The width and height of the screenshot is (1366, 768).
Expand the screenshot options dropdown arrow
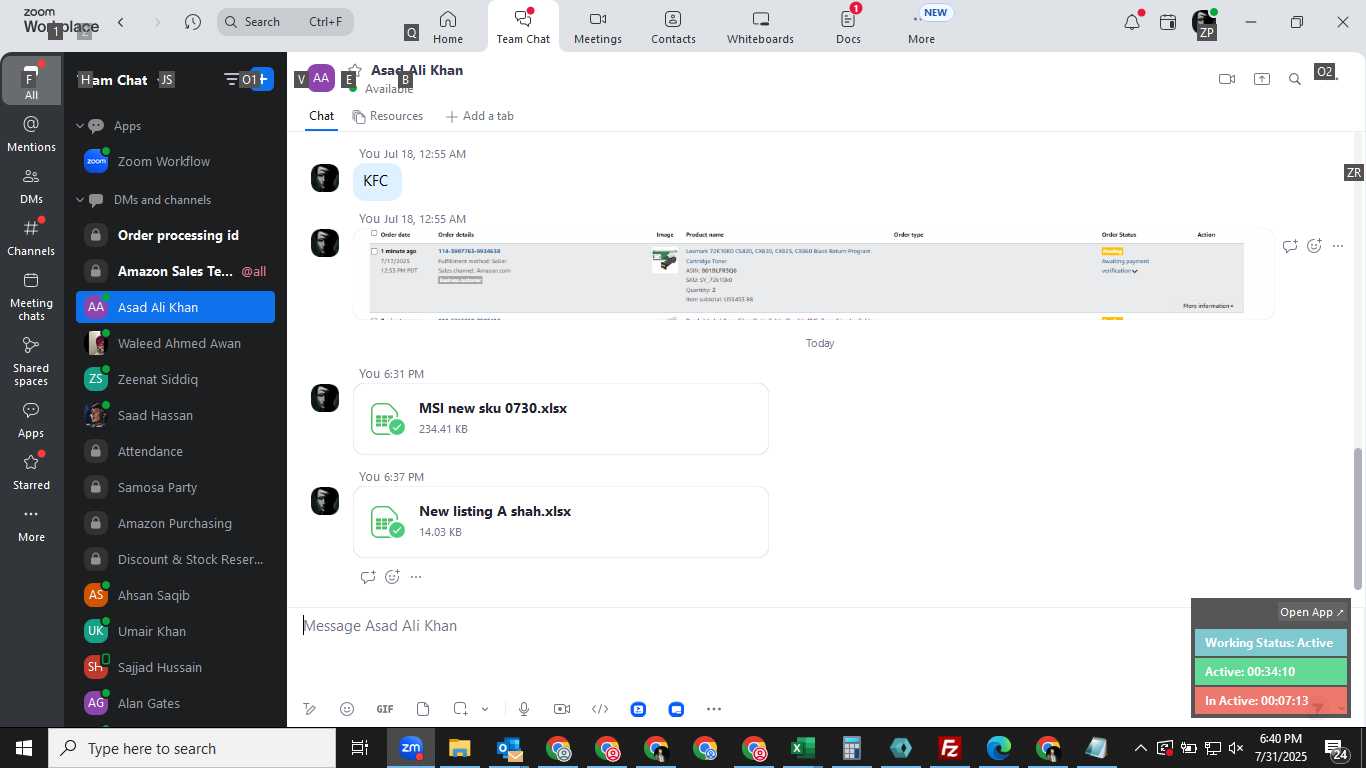pyautogui.click(x=485, y=709)
